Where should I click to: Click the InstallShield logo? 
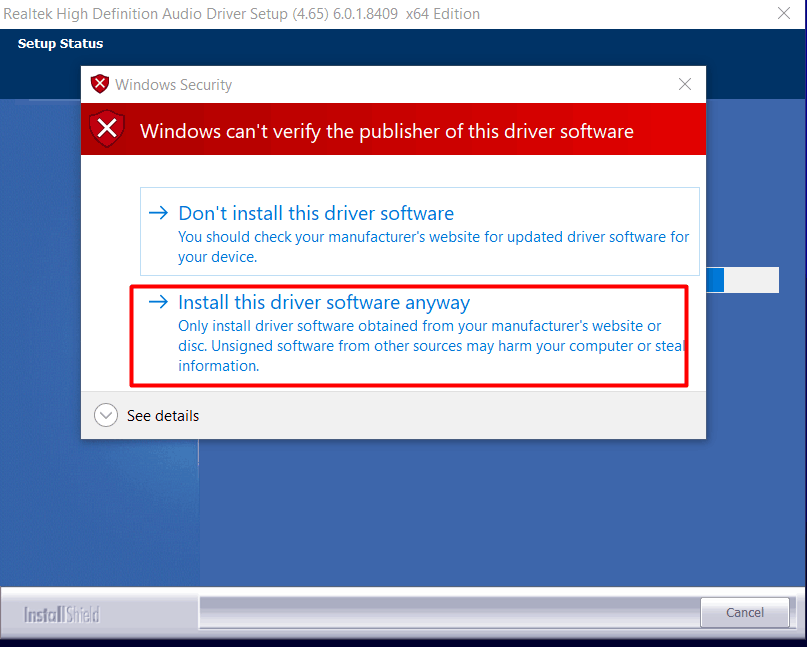[62, 615]
